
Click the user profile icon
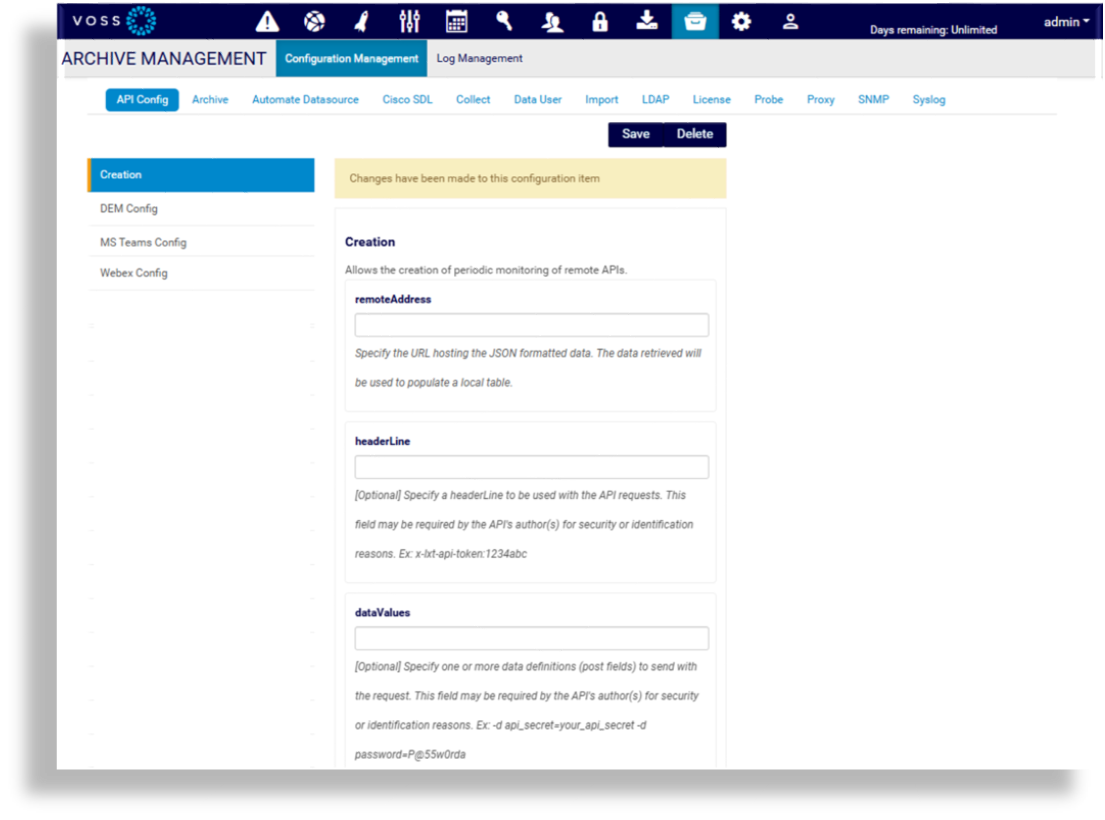(x=789, y=20)
